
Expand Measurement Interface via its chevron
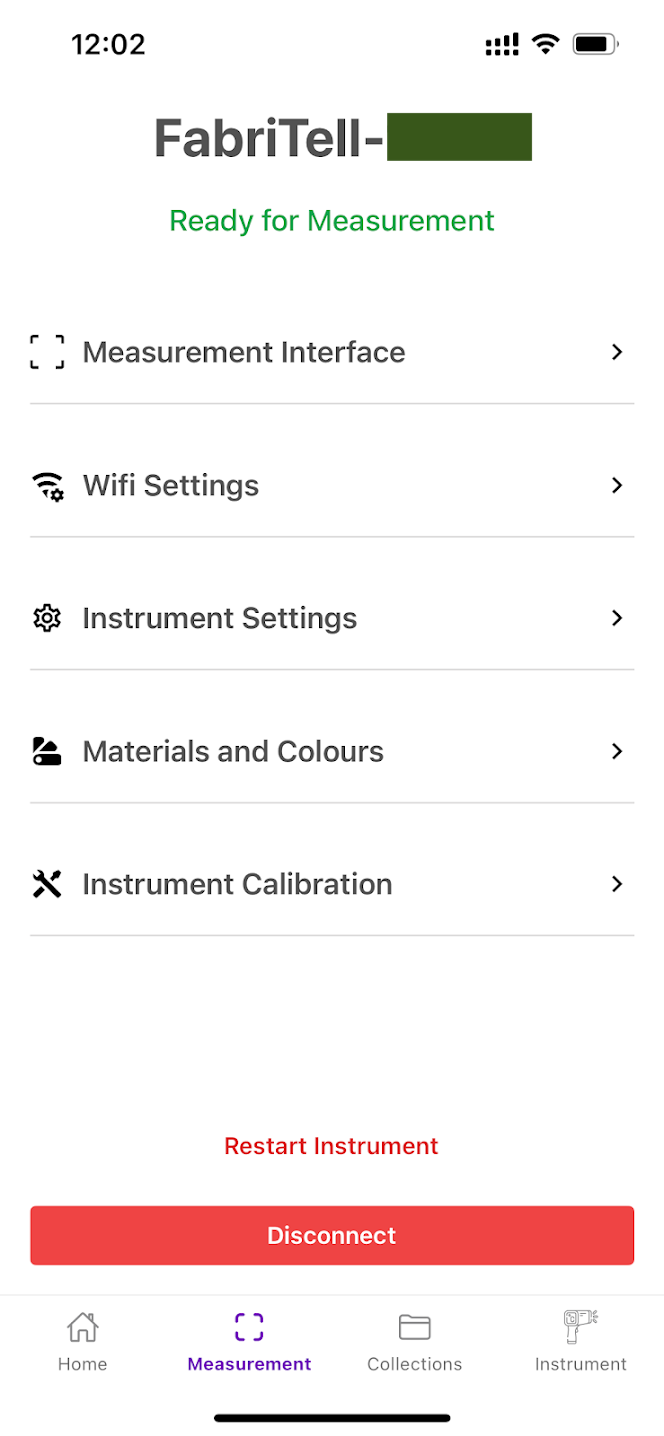(x=617, y=352)
